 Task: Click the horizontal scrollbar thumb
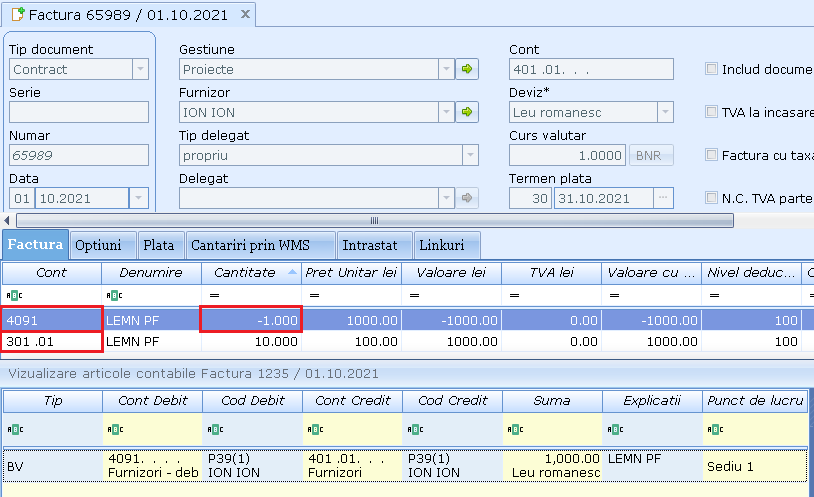(x=374, y=220)
